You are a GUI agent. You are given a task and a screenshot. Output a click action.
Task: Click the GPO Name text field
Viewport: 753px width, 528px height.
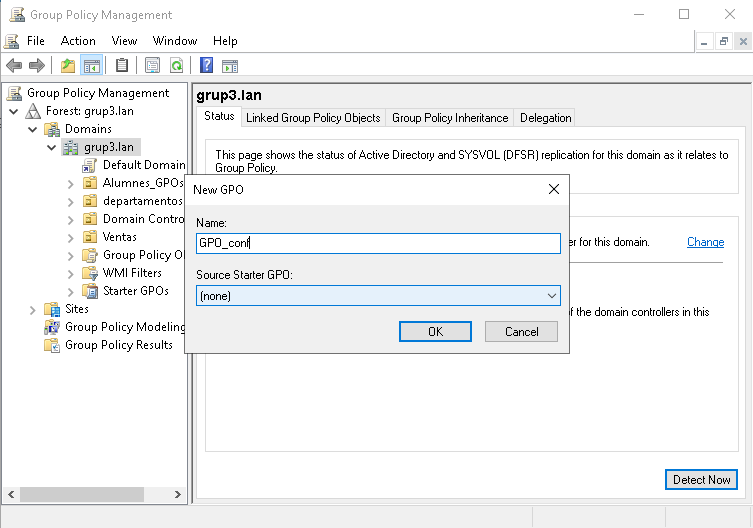coord(378,243)
